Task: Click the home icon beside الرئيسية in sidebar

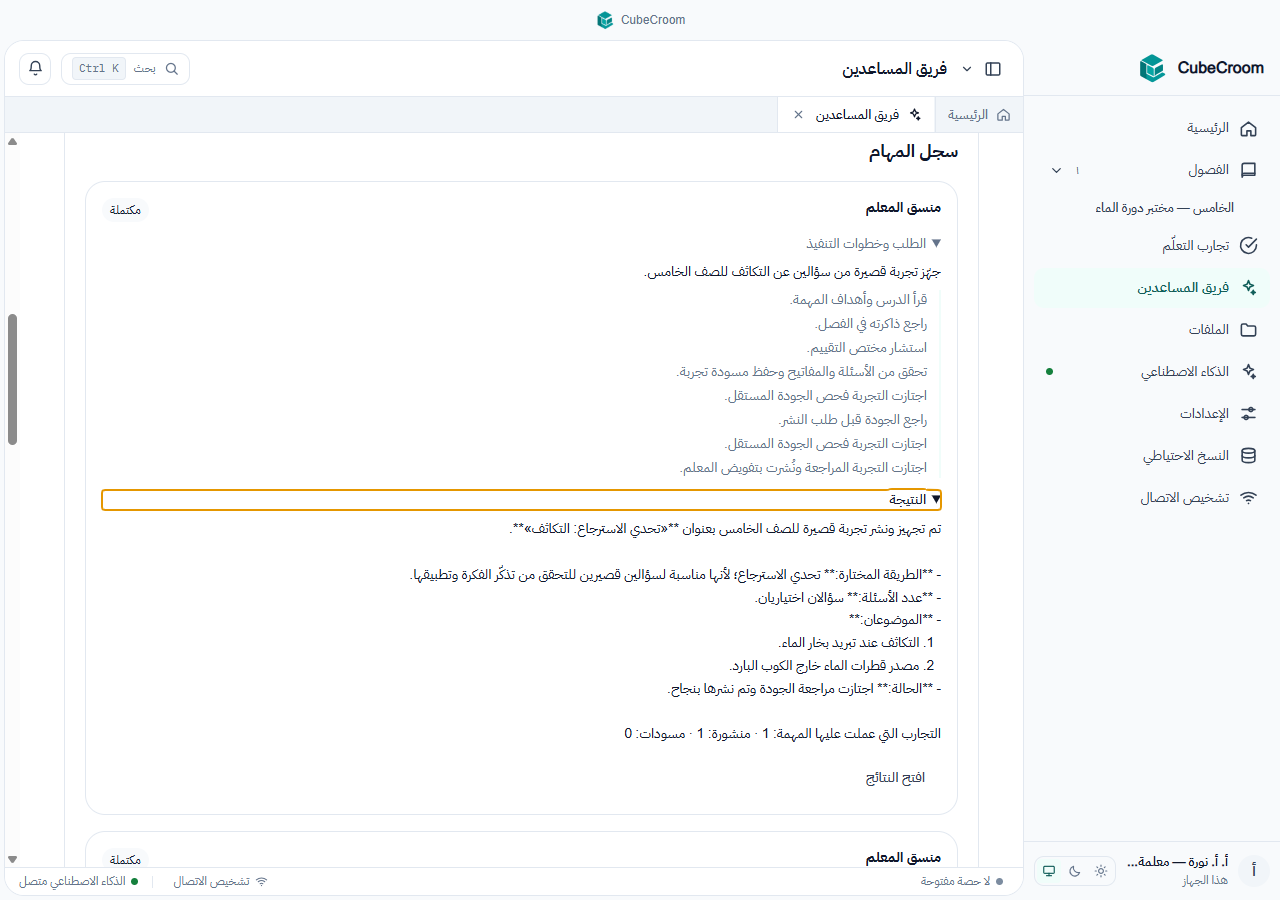Action: (x=1248, y=129)
